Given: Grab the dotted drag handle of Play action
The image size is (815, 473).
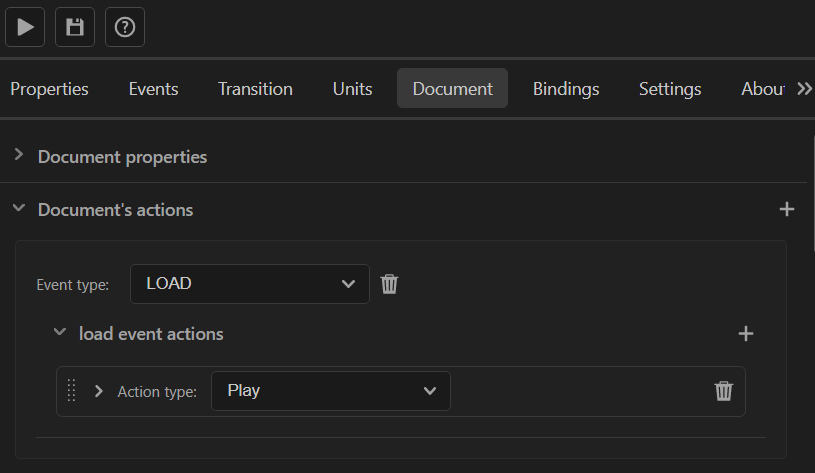Looking at the screenshot, I should click(x=72, y=390).
